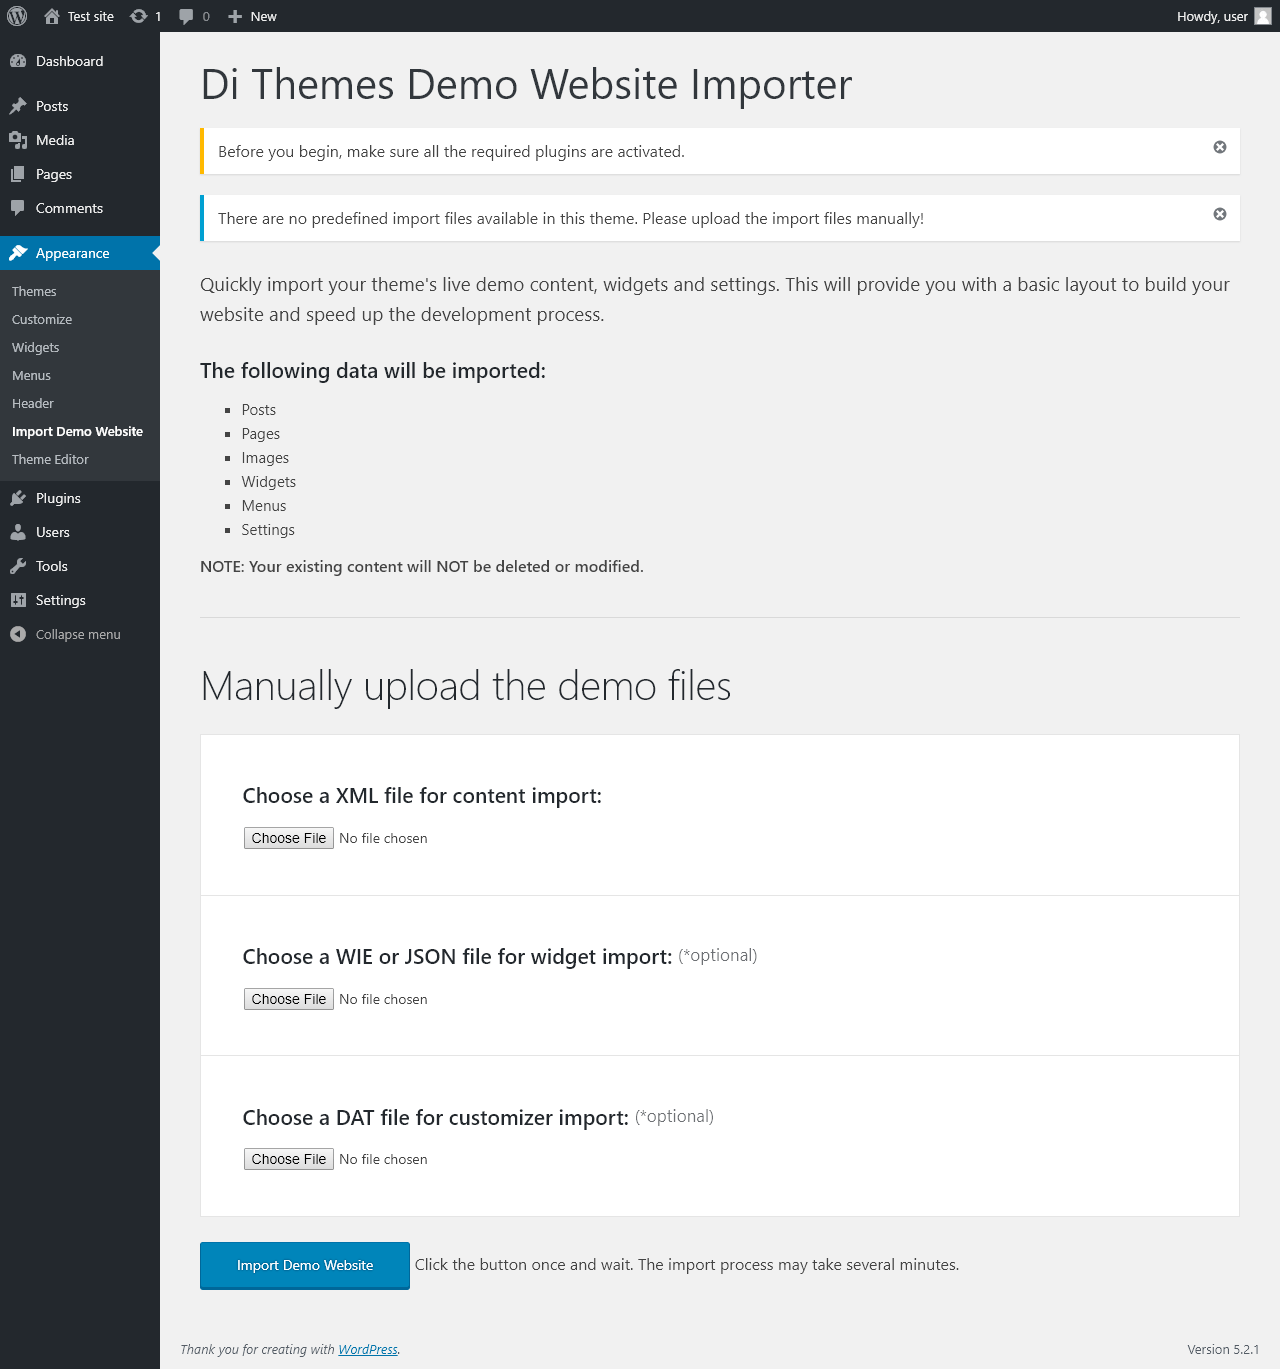Click Menus in the imported data list
This screenshot has height=1369, width=1280.
[x=264, y=506]
